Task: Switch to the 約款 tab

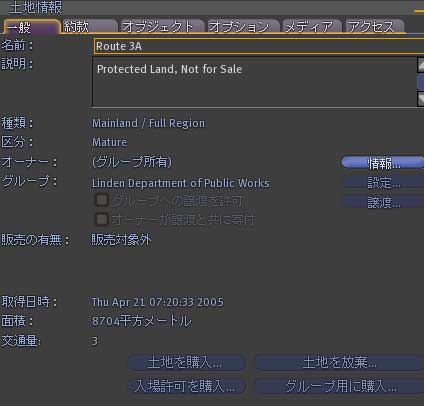Action: click(x=90, y=27)
